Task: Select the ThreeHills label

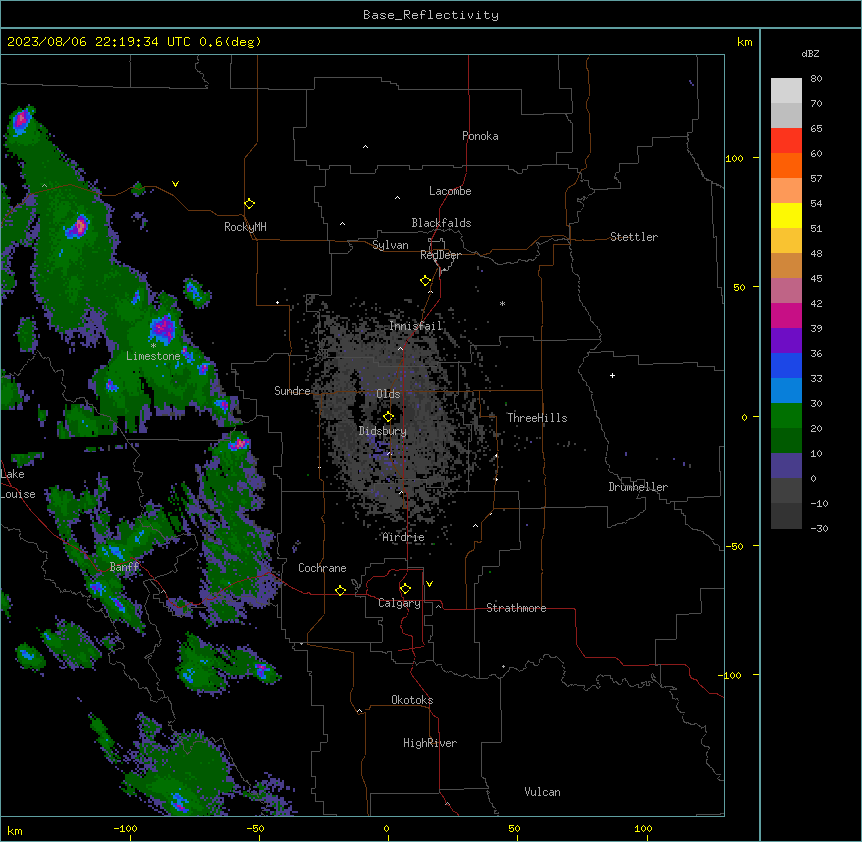Action: click(x=537, y=418)
